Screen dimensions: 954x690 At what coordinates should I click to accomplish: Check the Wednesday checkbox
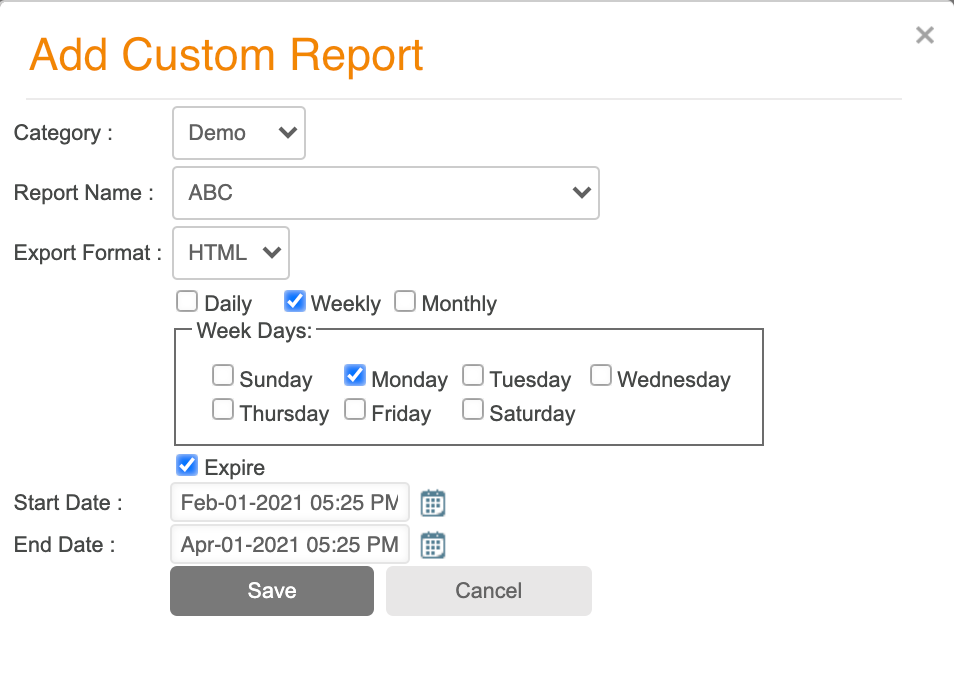tap(600, 374)
